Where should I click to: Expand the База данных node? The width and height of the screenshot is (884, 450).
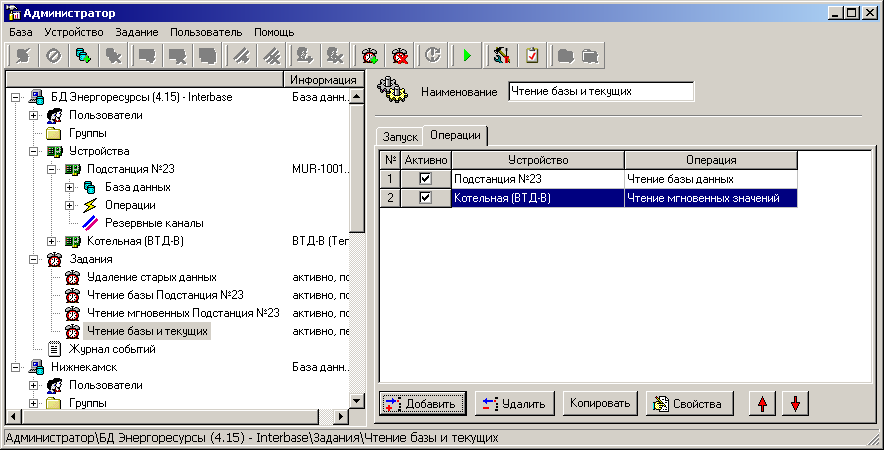(69, 187)
